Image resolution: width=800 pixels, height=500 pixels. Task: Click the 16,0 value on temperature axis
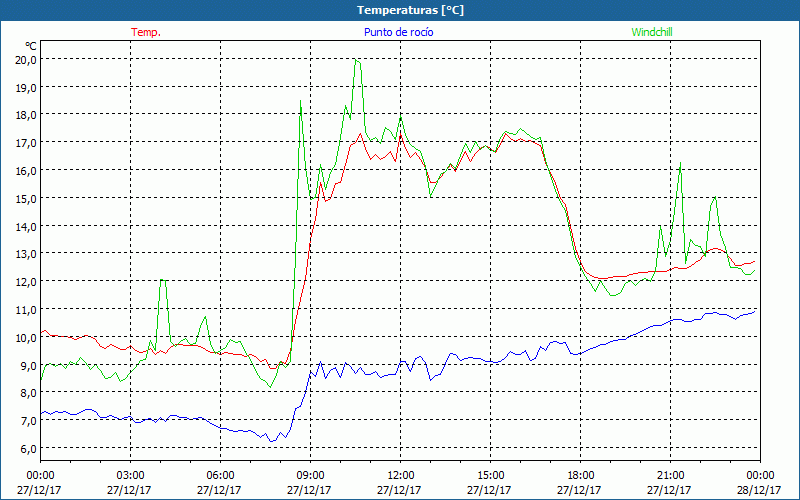pos(26,171)
